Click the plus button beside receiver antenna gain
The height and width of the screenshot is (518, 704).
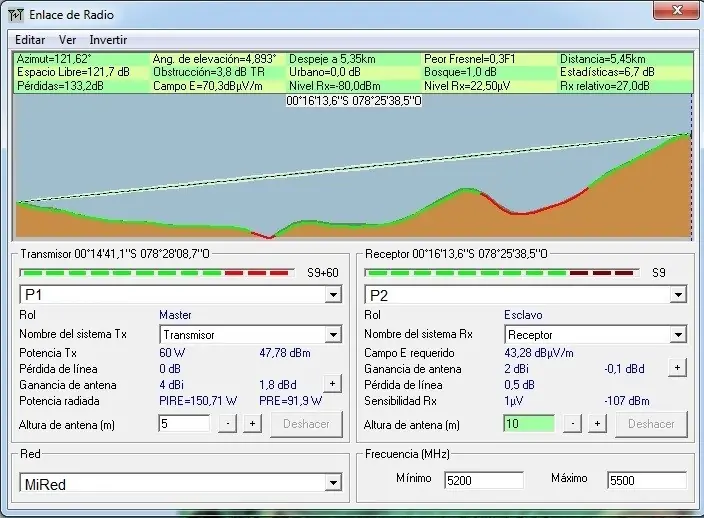coord(678,368)
